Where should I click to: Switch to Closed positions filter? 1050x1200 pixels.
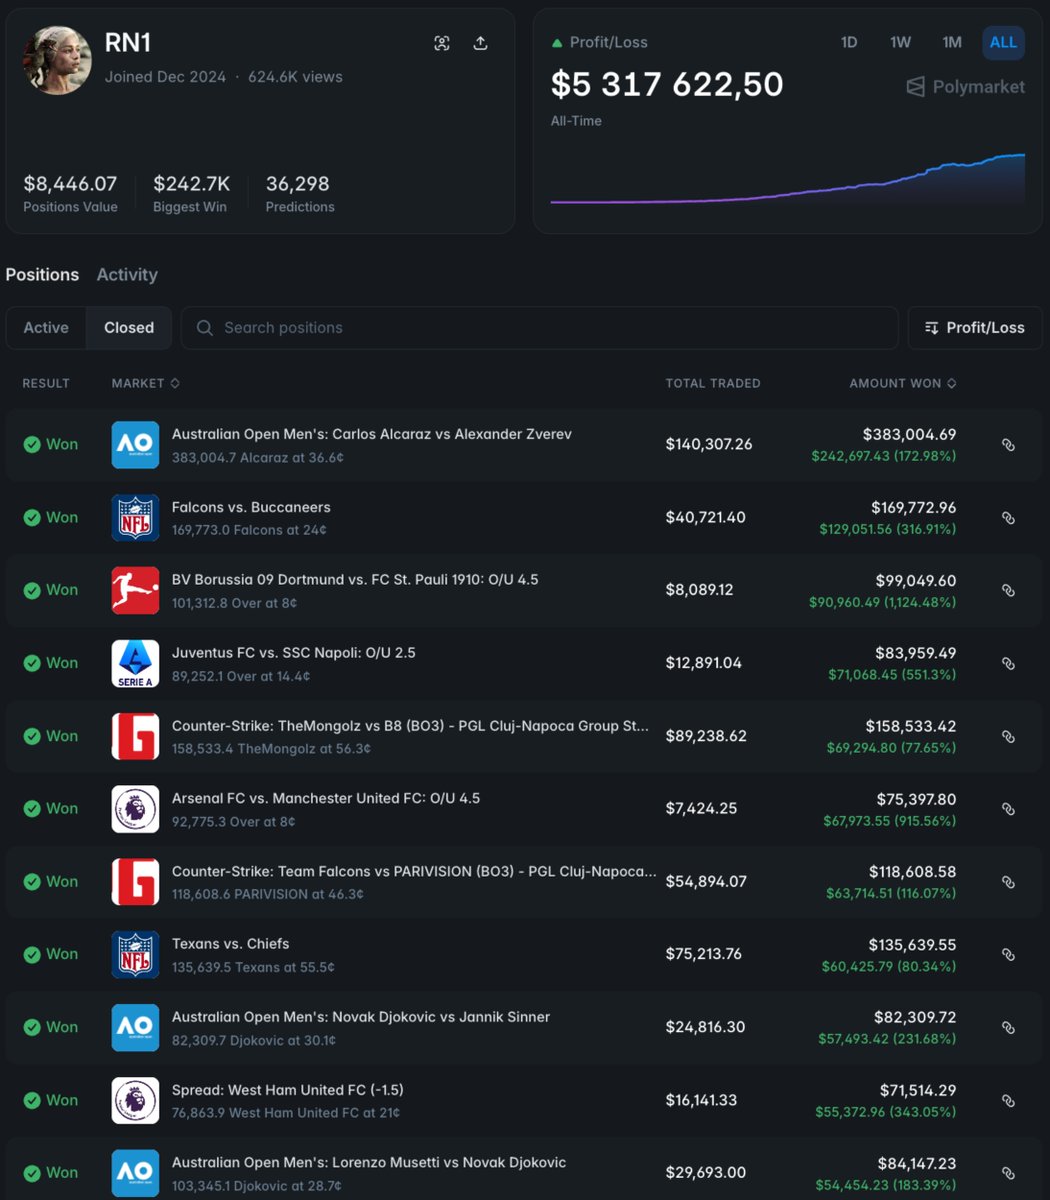(x=129, y=328)
